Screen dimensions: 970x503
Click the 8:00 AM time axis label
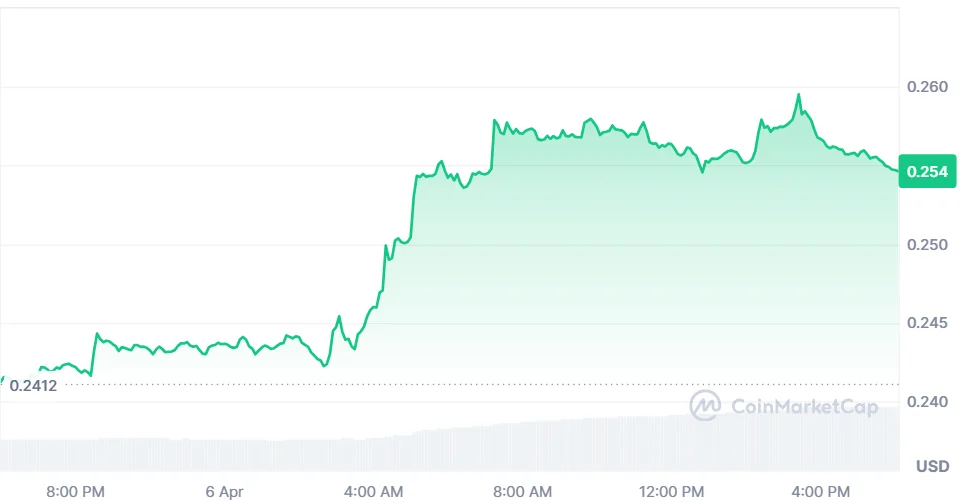pos(523,491)
